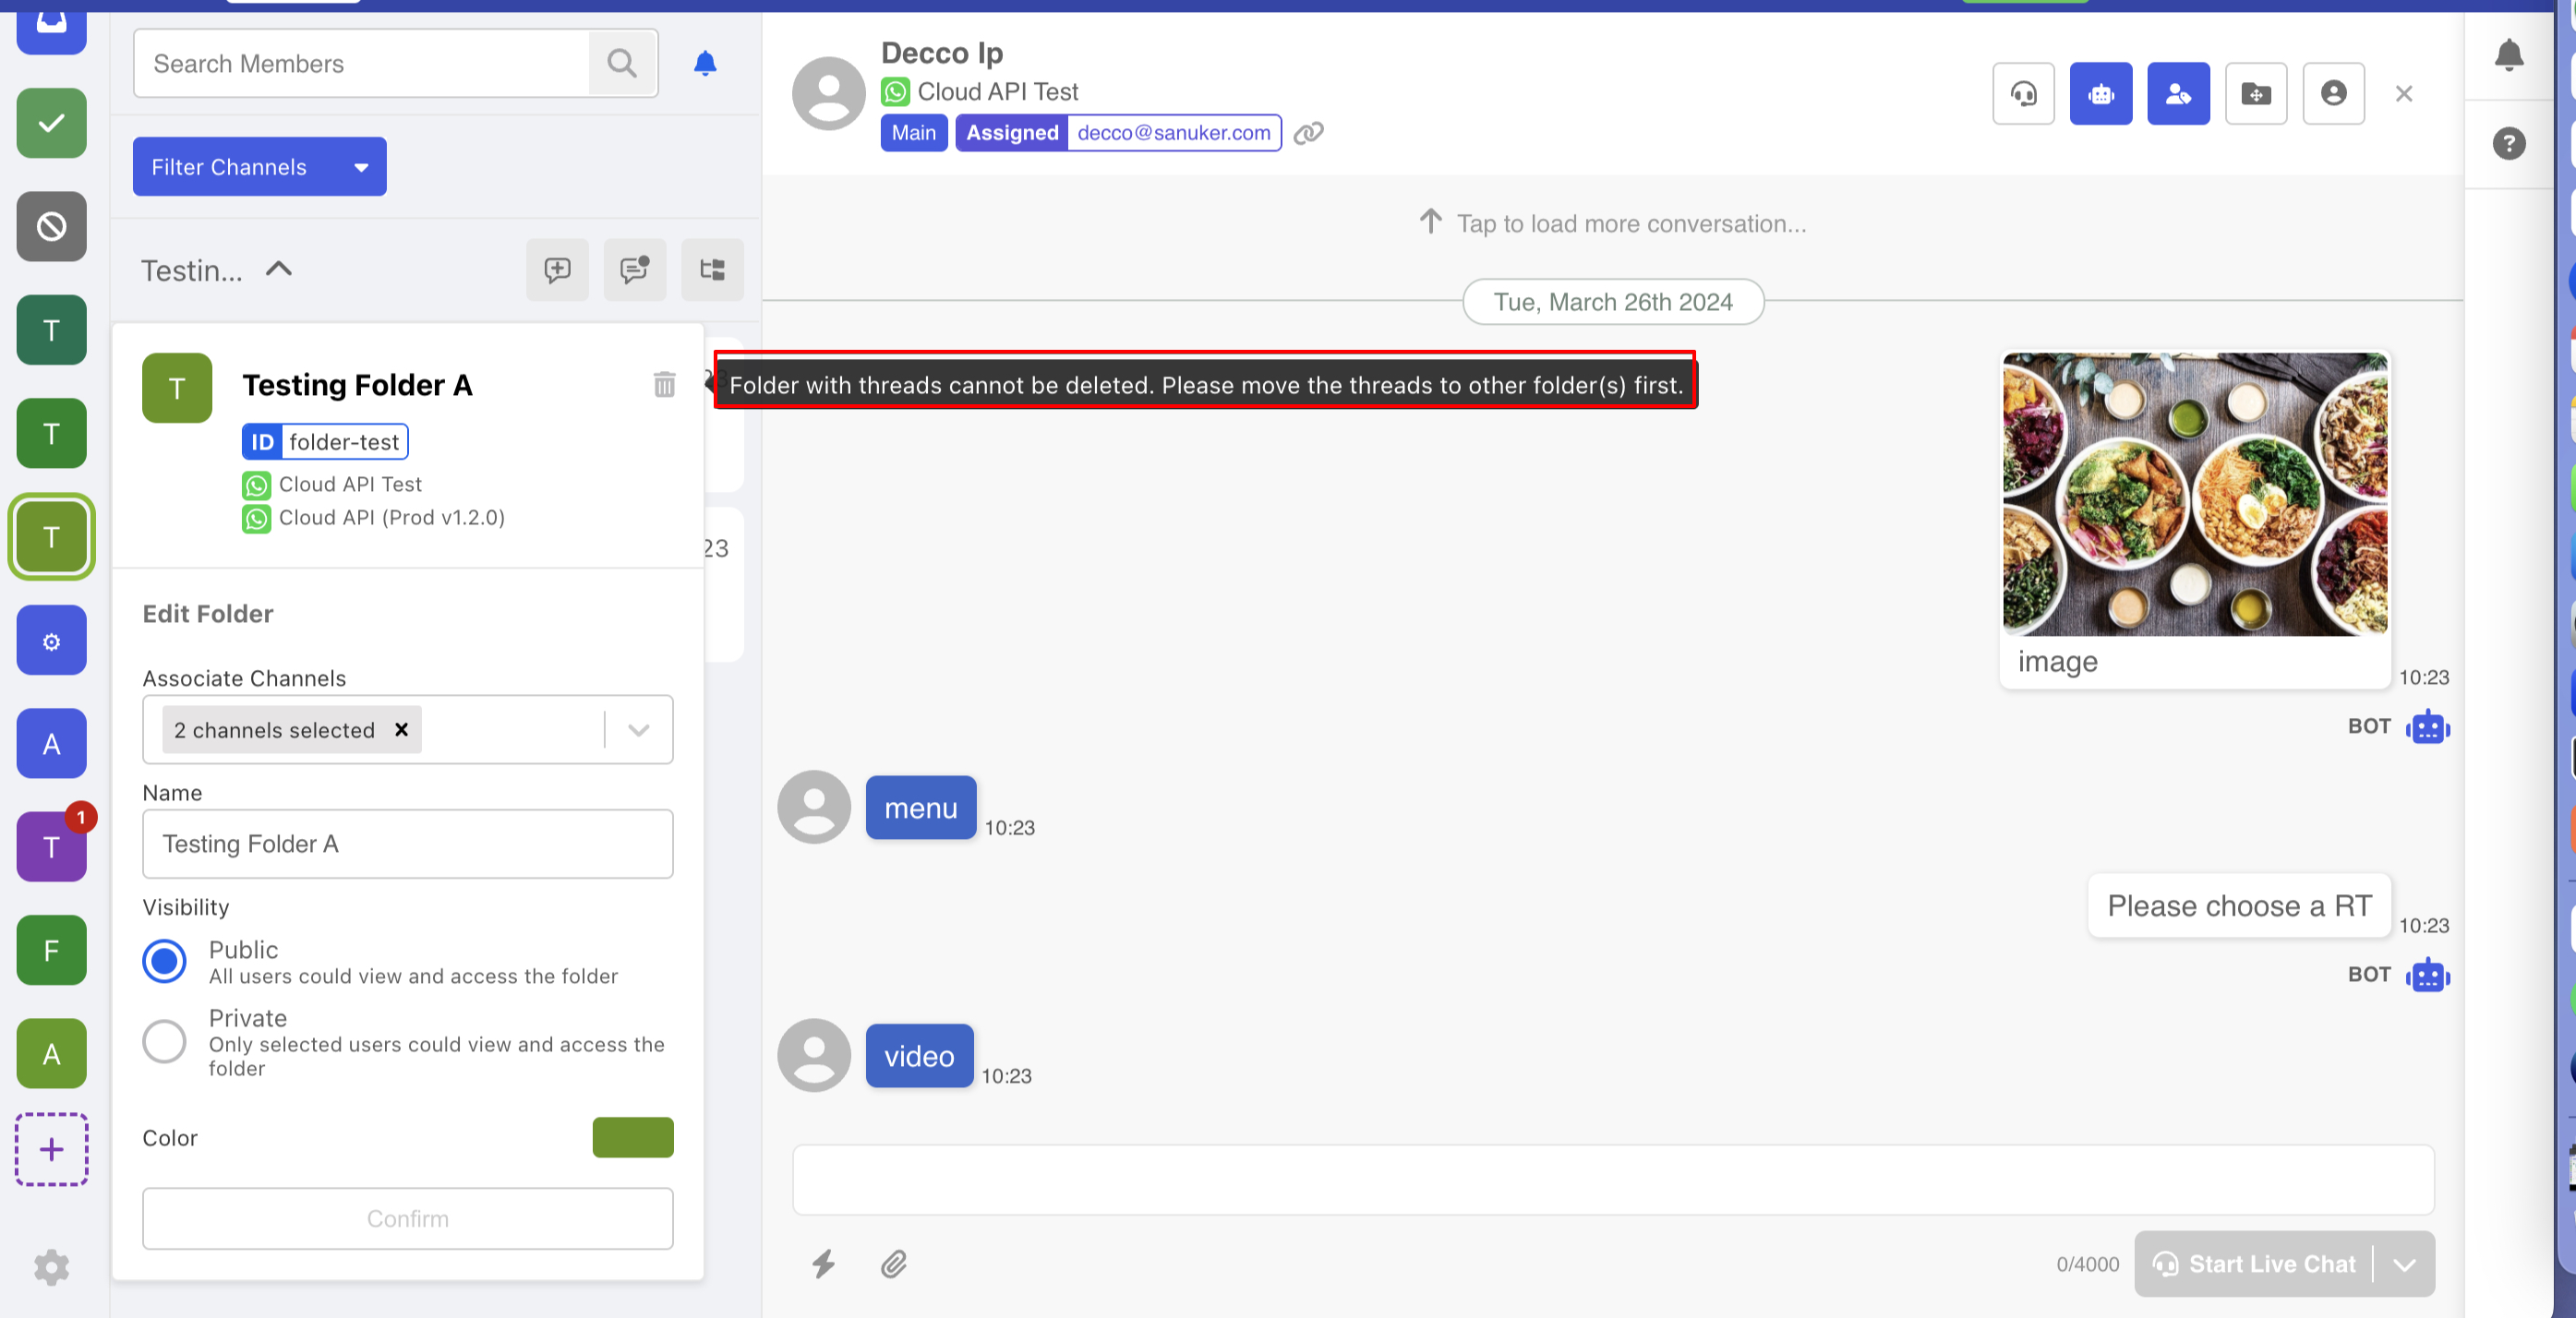Click the move-to-folder icon in header
The height and width of the screenshot is (1318, 2576).
2255,94
